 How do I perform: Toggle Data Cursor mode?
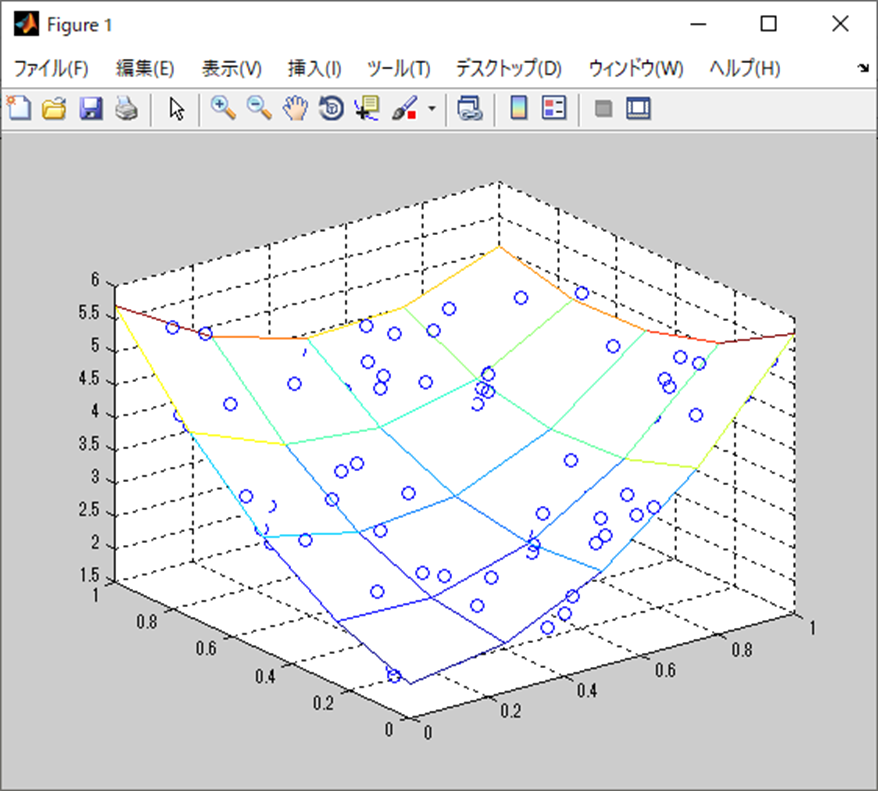pyautogui.click(x=366, y=108)
